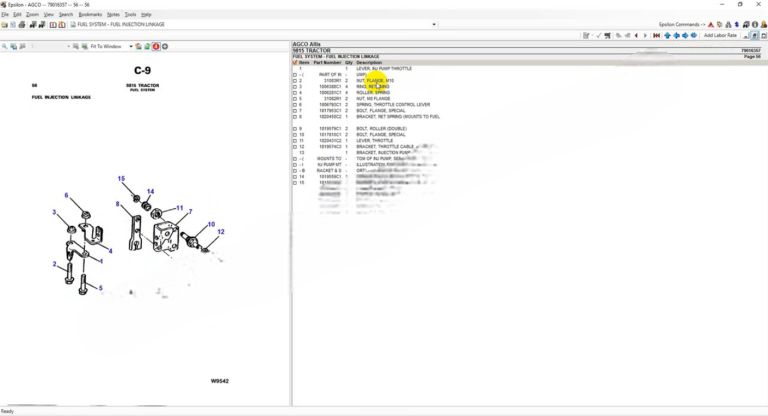
Task: Click the Add Labor Rate button
Action: tap(720, 35)
